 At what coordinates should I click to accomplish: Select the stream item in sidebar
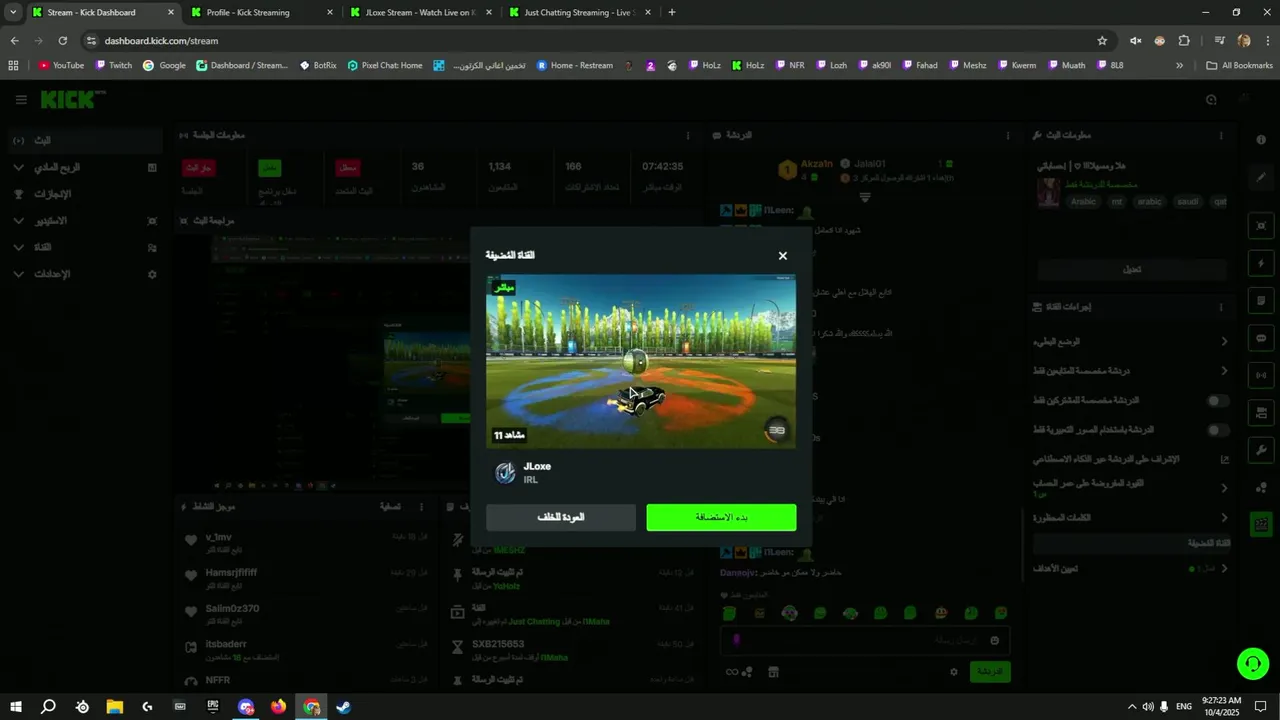85,141
